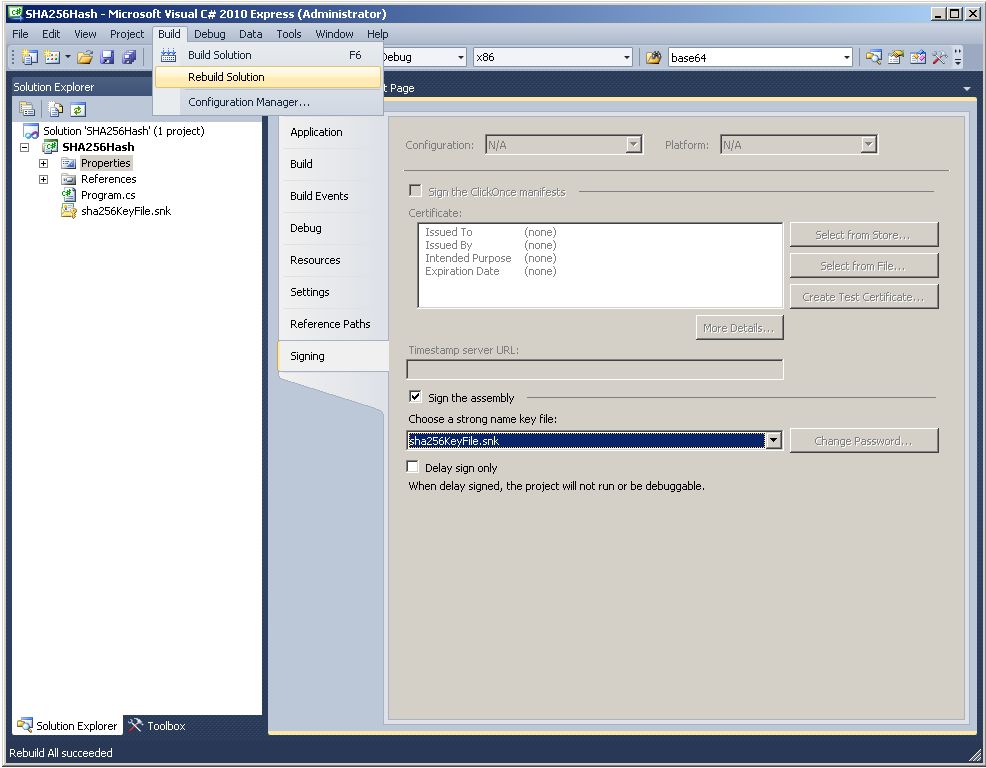This screenshot has width=986, height=768.
Task: Click the solution icon for 'SHA256Hash' solution
Action: tap(31, 131)
